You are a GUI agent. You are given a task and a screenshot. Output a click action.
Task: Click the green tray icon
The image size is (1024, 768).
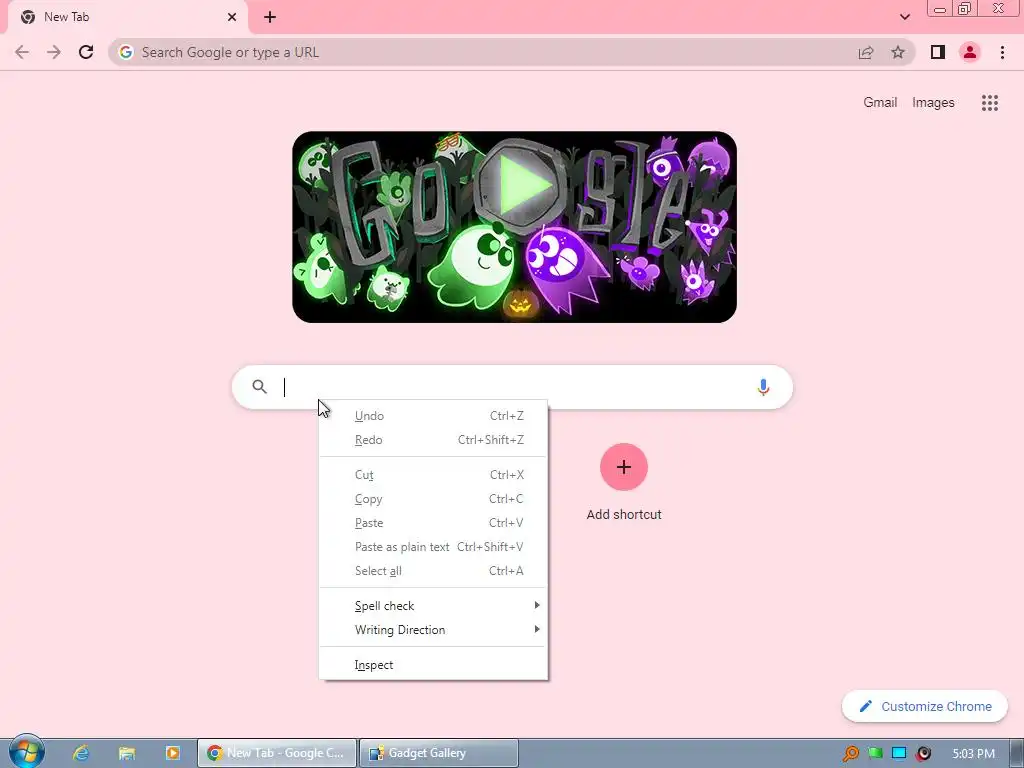tap(875, 754)
